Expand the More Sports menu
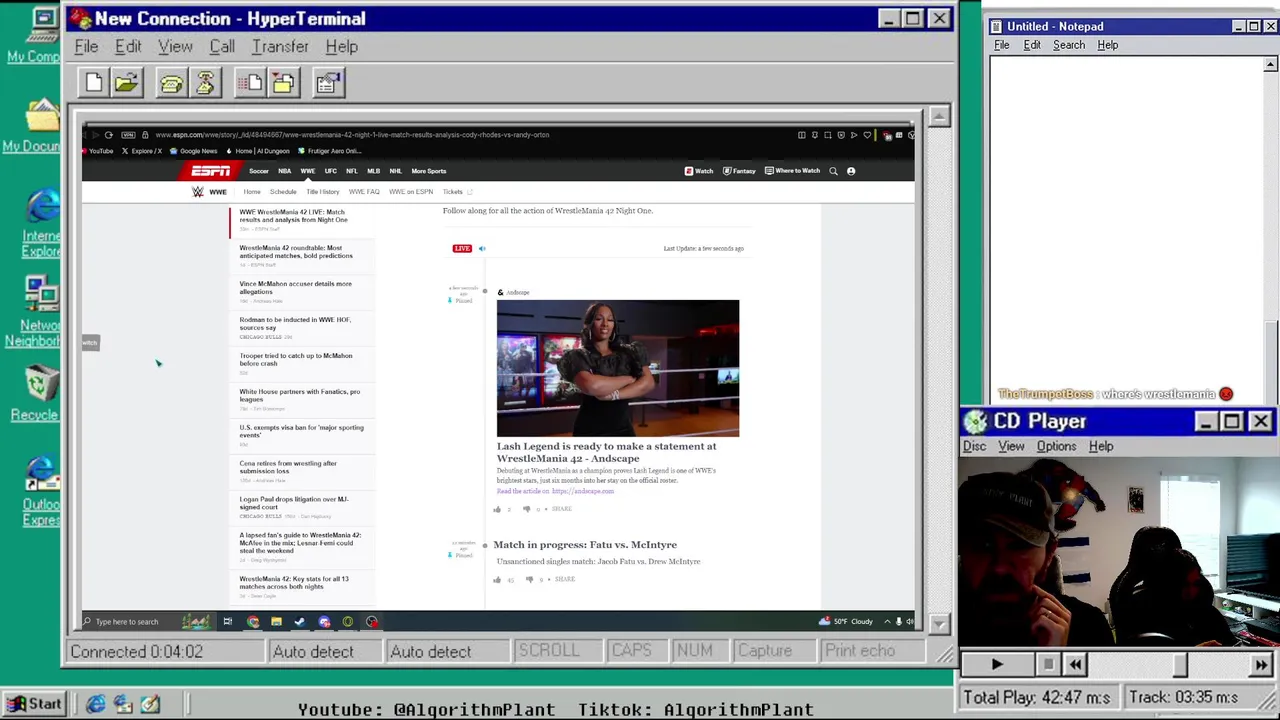Screen dimensions: 1280x720 (428, 171)
